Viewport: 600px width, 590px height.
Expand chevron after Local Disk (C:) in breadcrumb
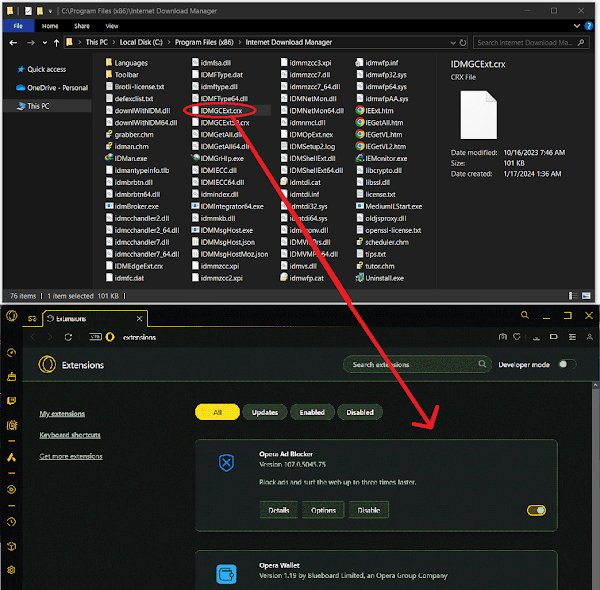(x=169, y=42)
